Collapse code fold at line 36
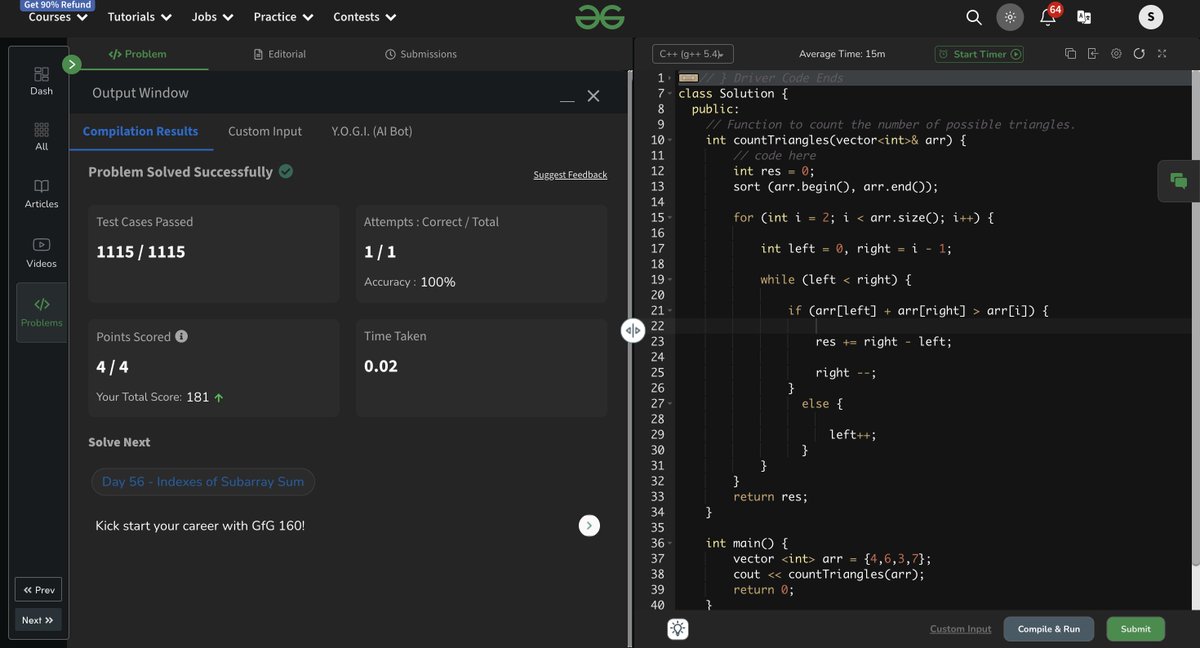This screenshot has height=648, width=1200. coord(670,543)
